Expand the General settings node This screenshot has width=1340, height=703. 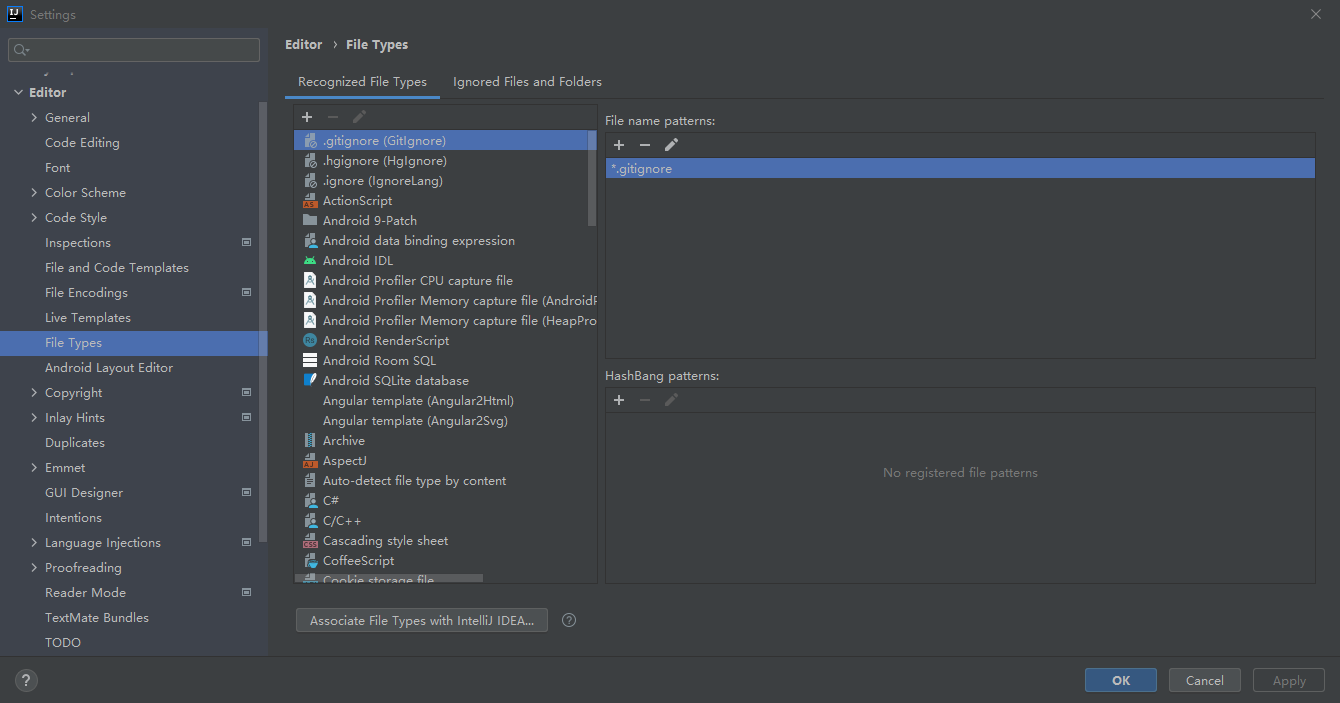coord(34,118)
